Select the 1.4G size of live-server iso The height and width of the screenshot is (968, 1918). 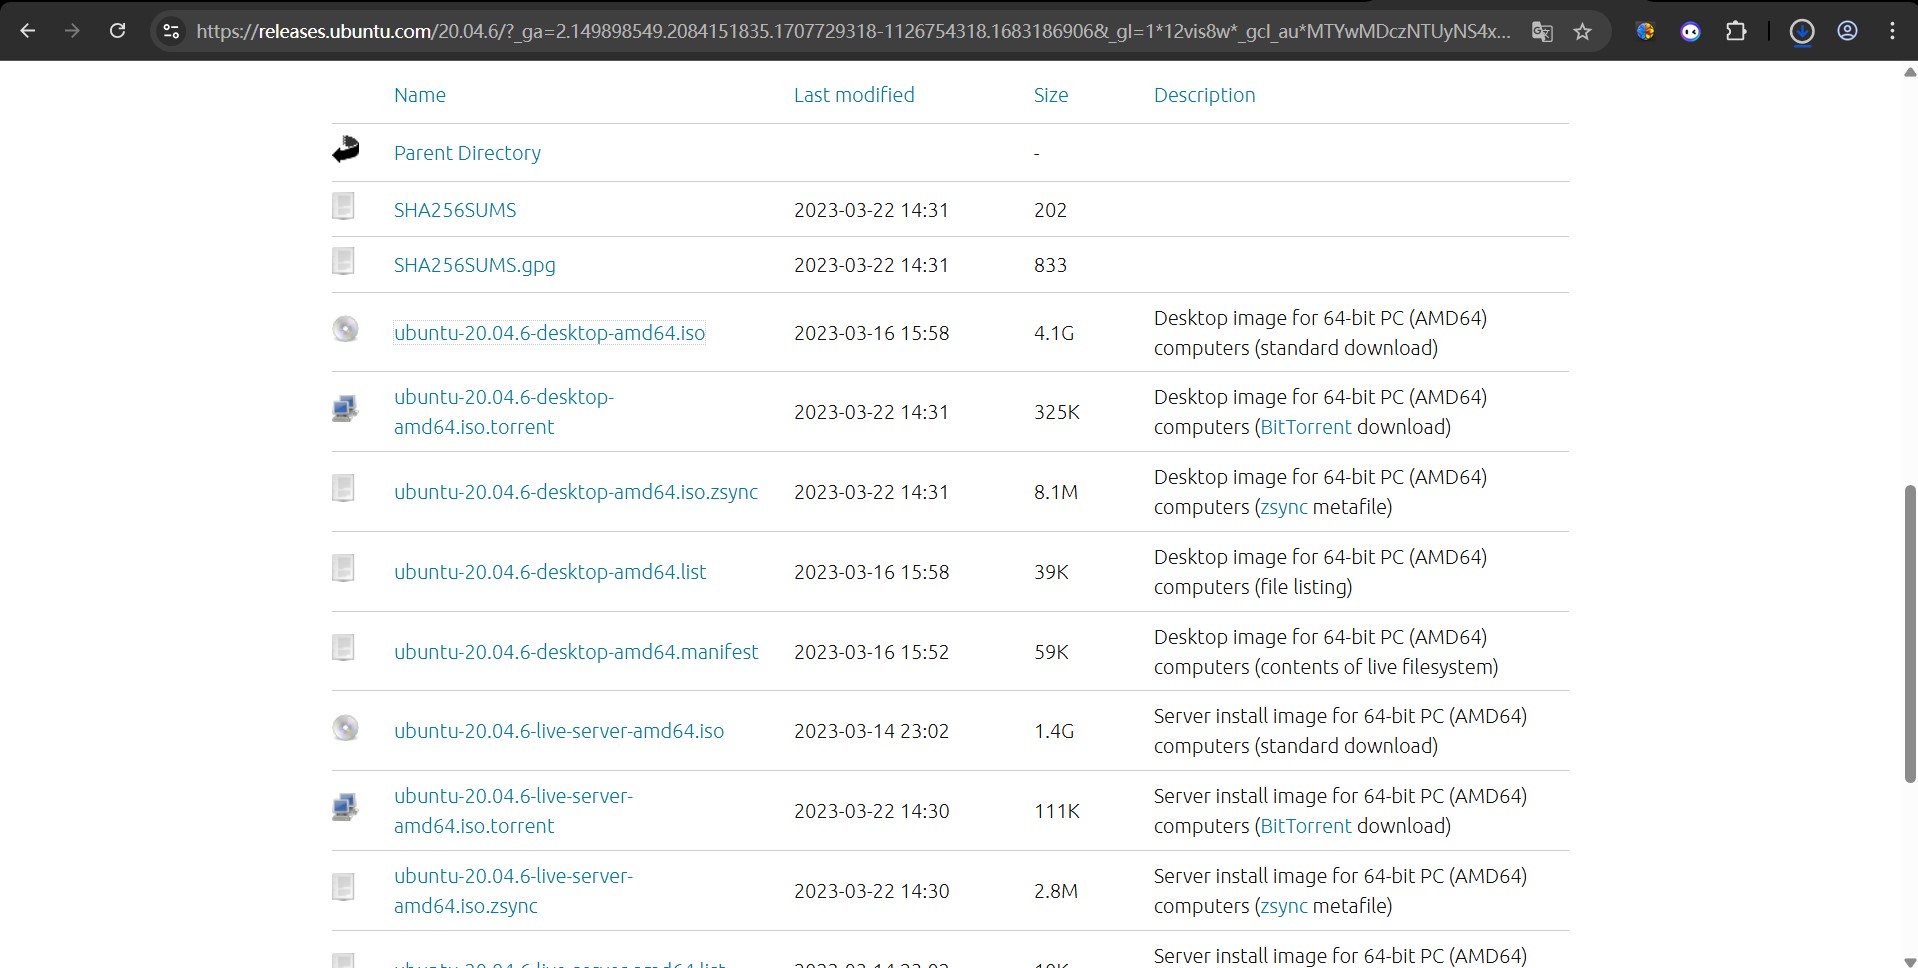click(x=1054, y=731)
